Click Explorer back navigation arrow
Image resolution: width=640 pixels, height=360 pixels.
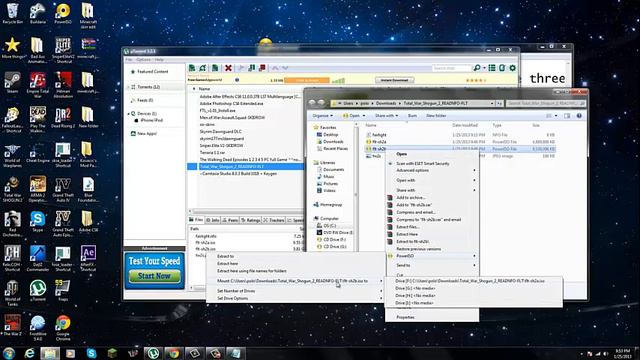click(x=312, y=103)
